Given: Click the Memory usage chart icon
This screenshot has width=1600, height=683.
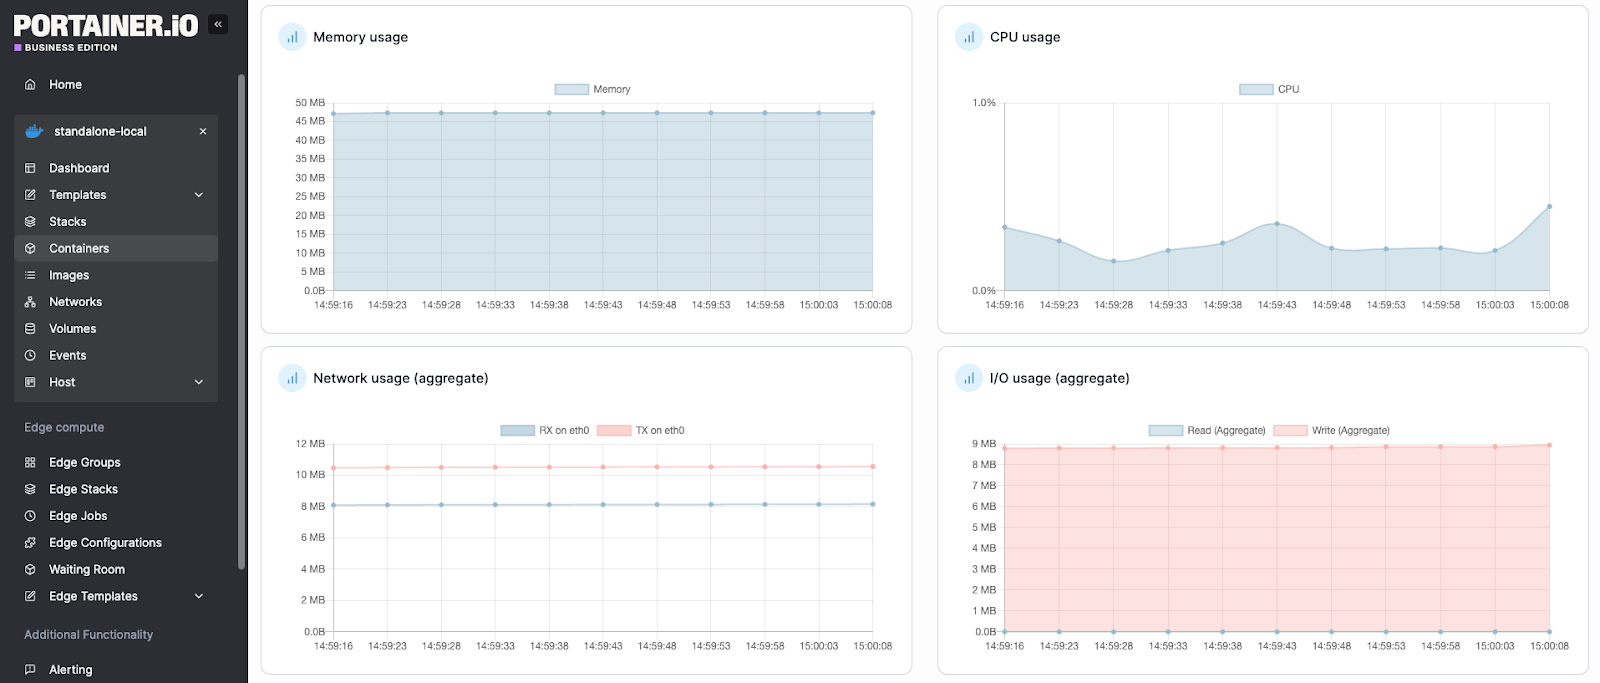Looking at the screenshot, I should click(x=292, y=37).
